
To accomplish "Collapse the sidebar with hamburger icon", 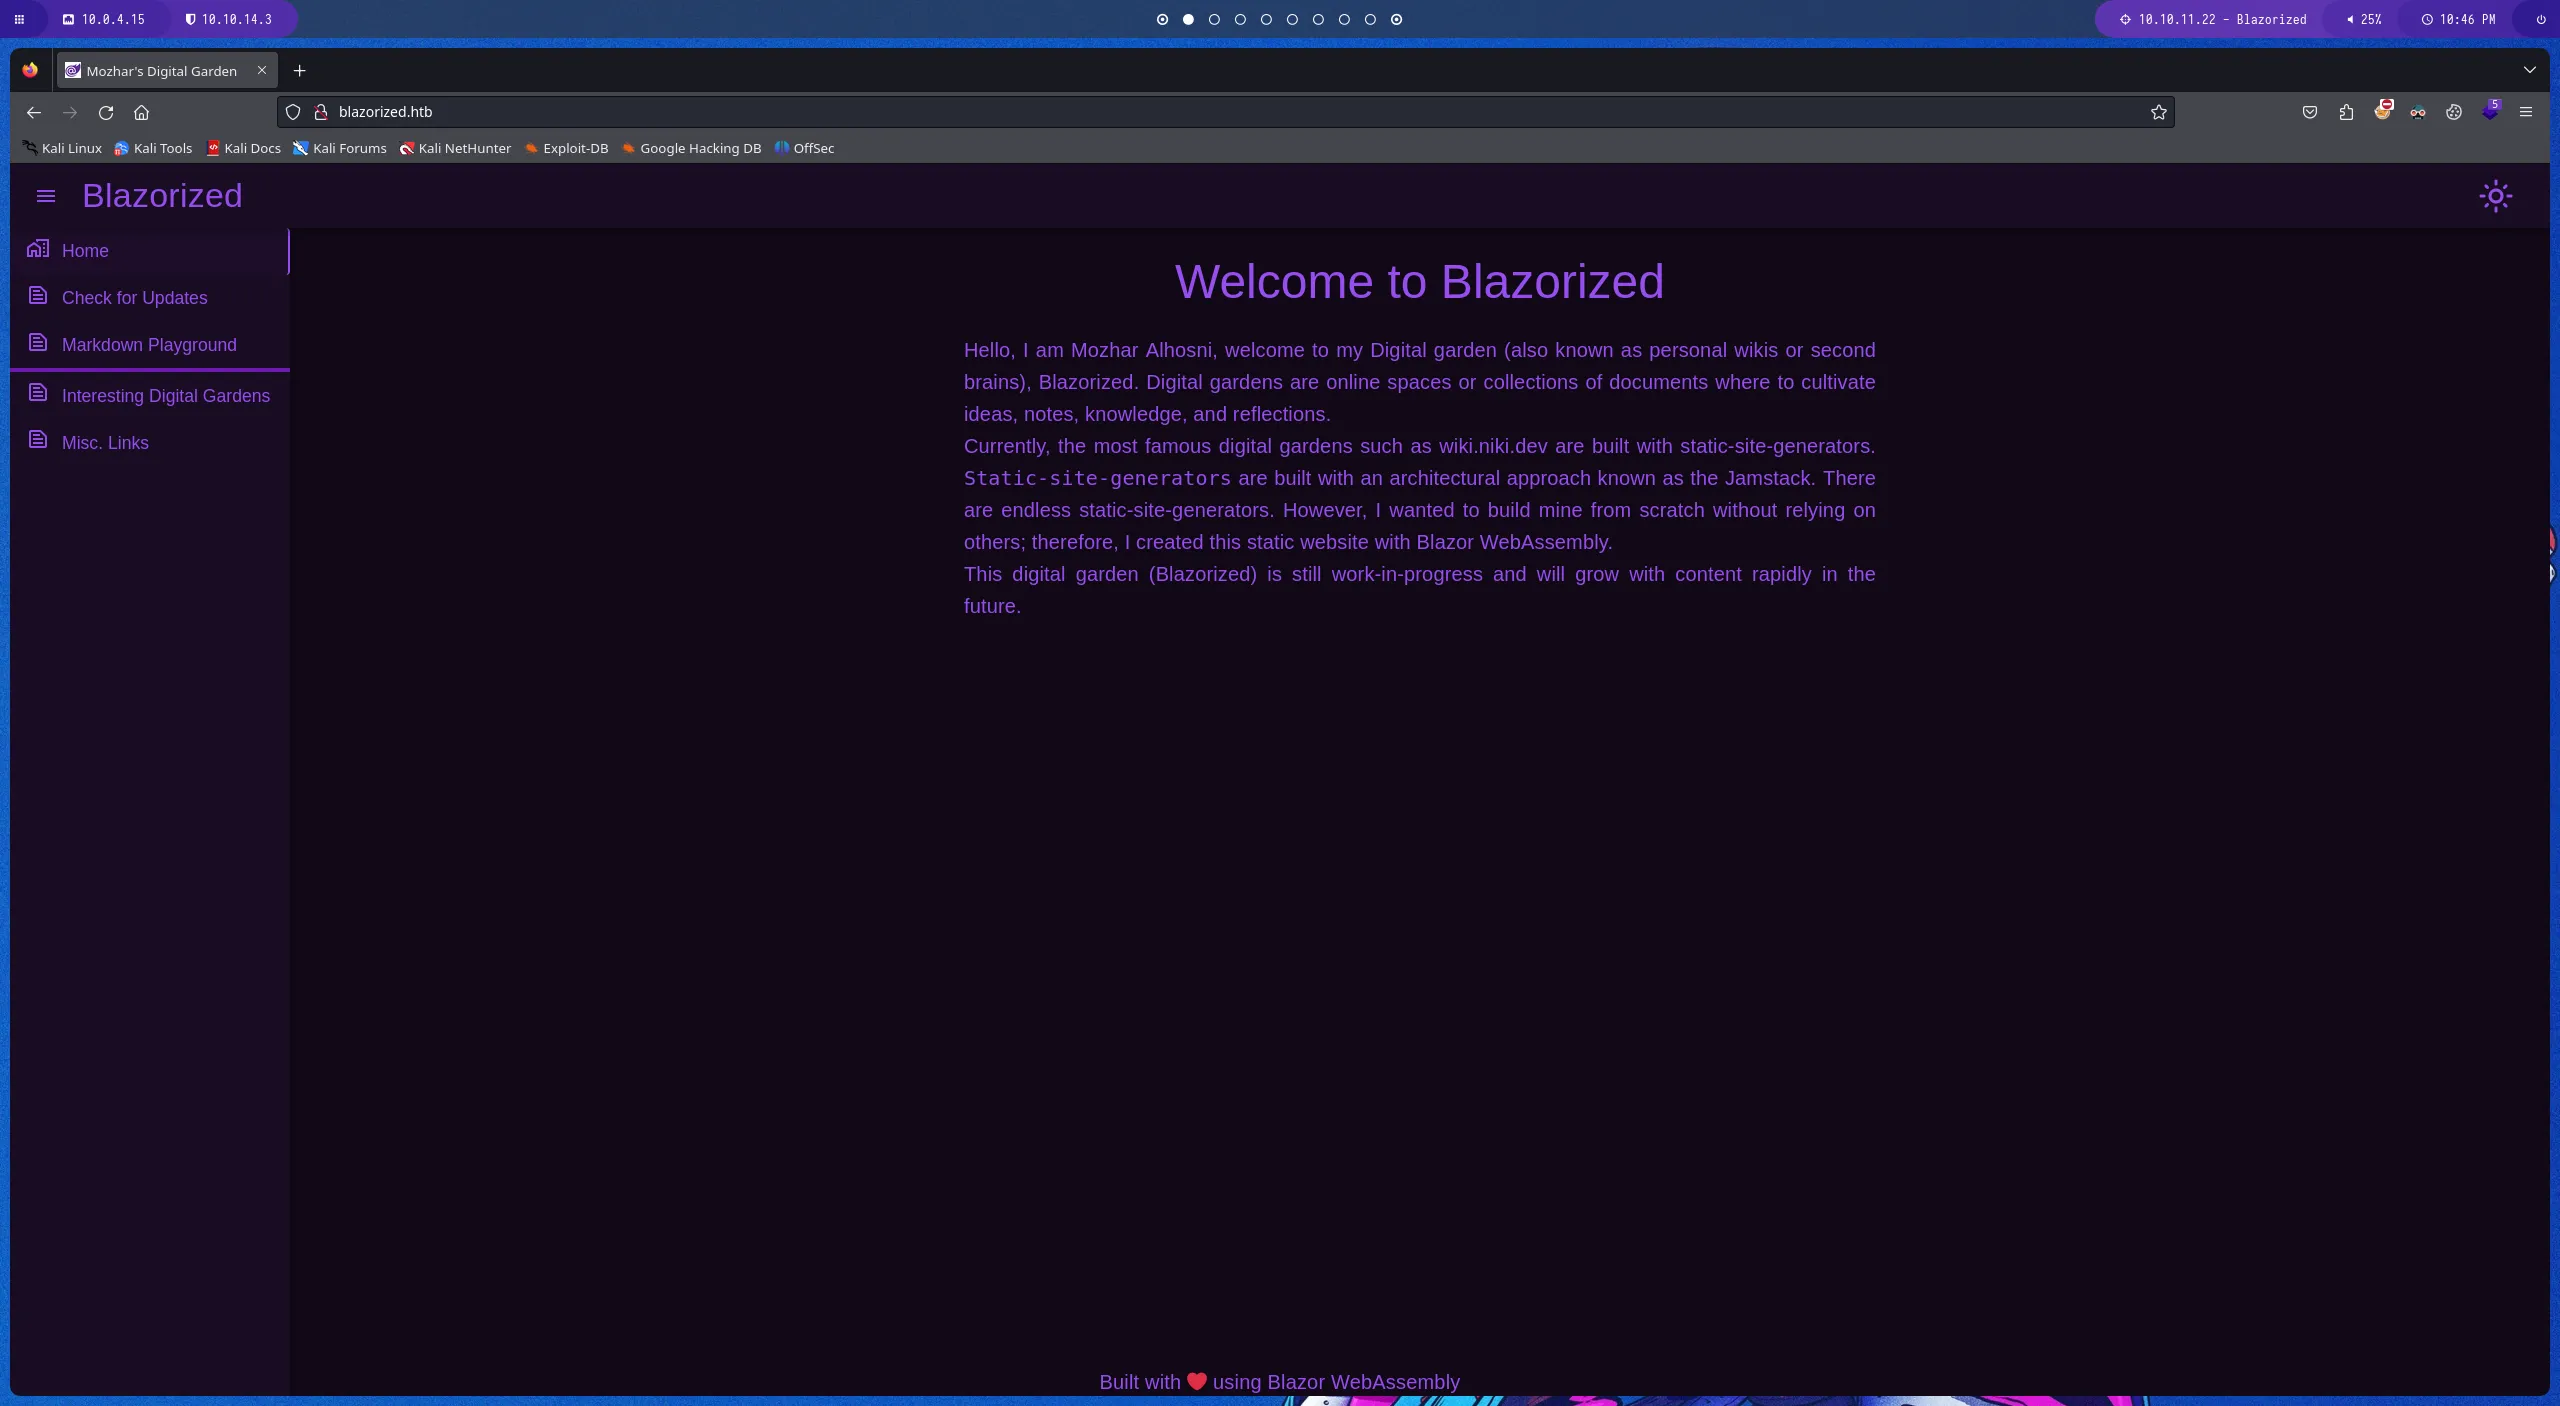I will 45,195.
